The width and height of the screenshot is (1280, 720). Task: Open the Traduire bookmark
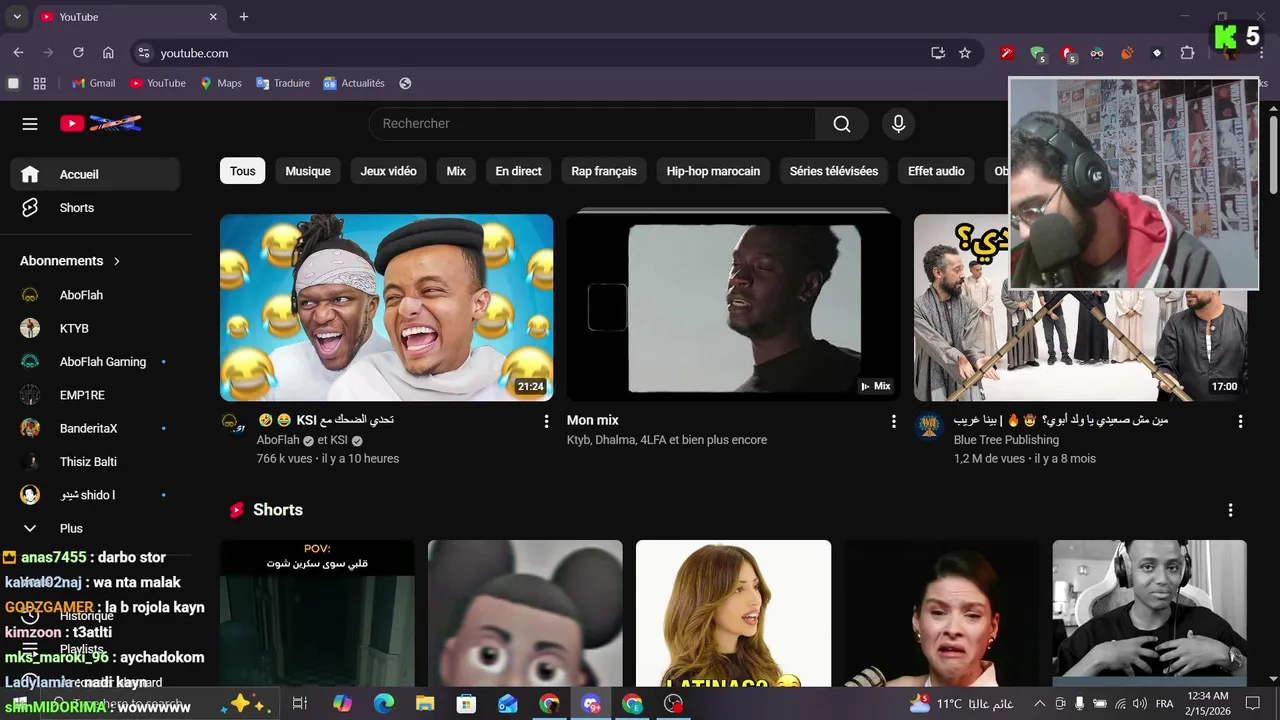(283, 83)
